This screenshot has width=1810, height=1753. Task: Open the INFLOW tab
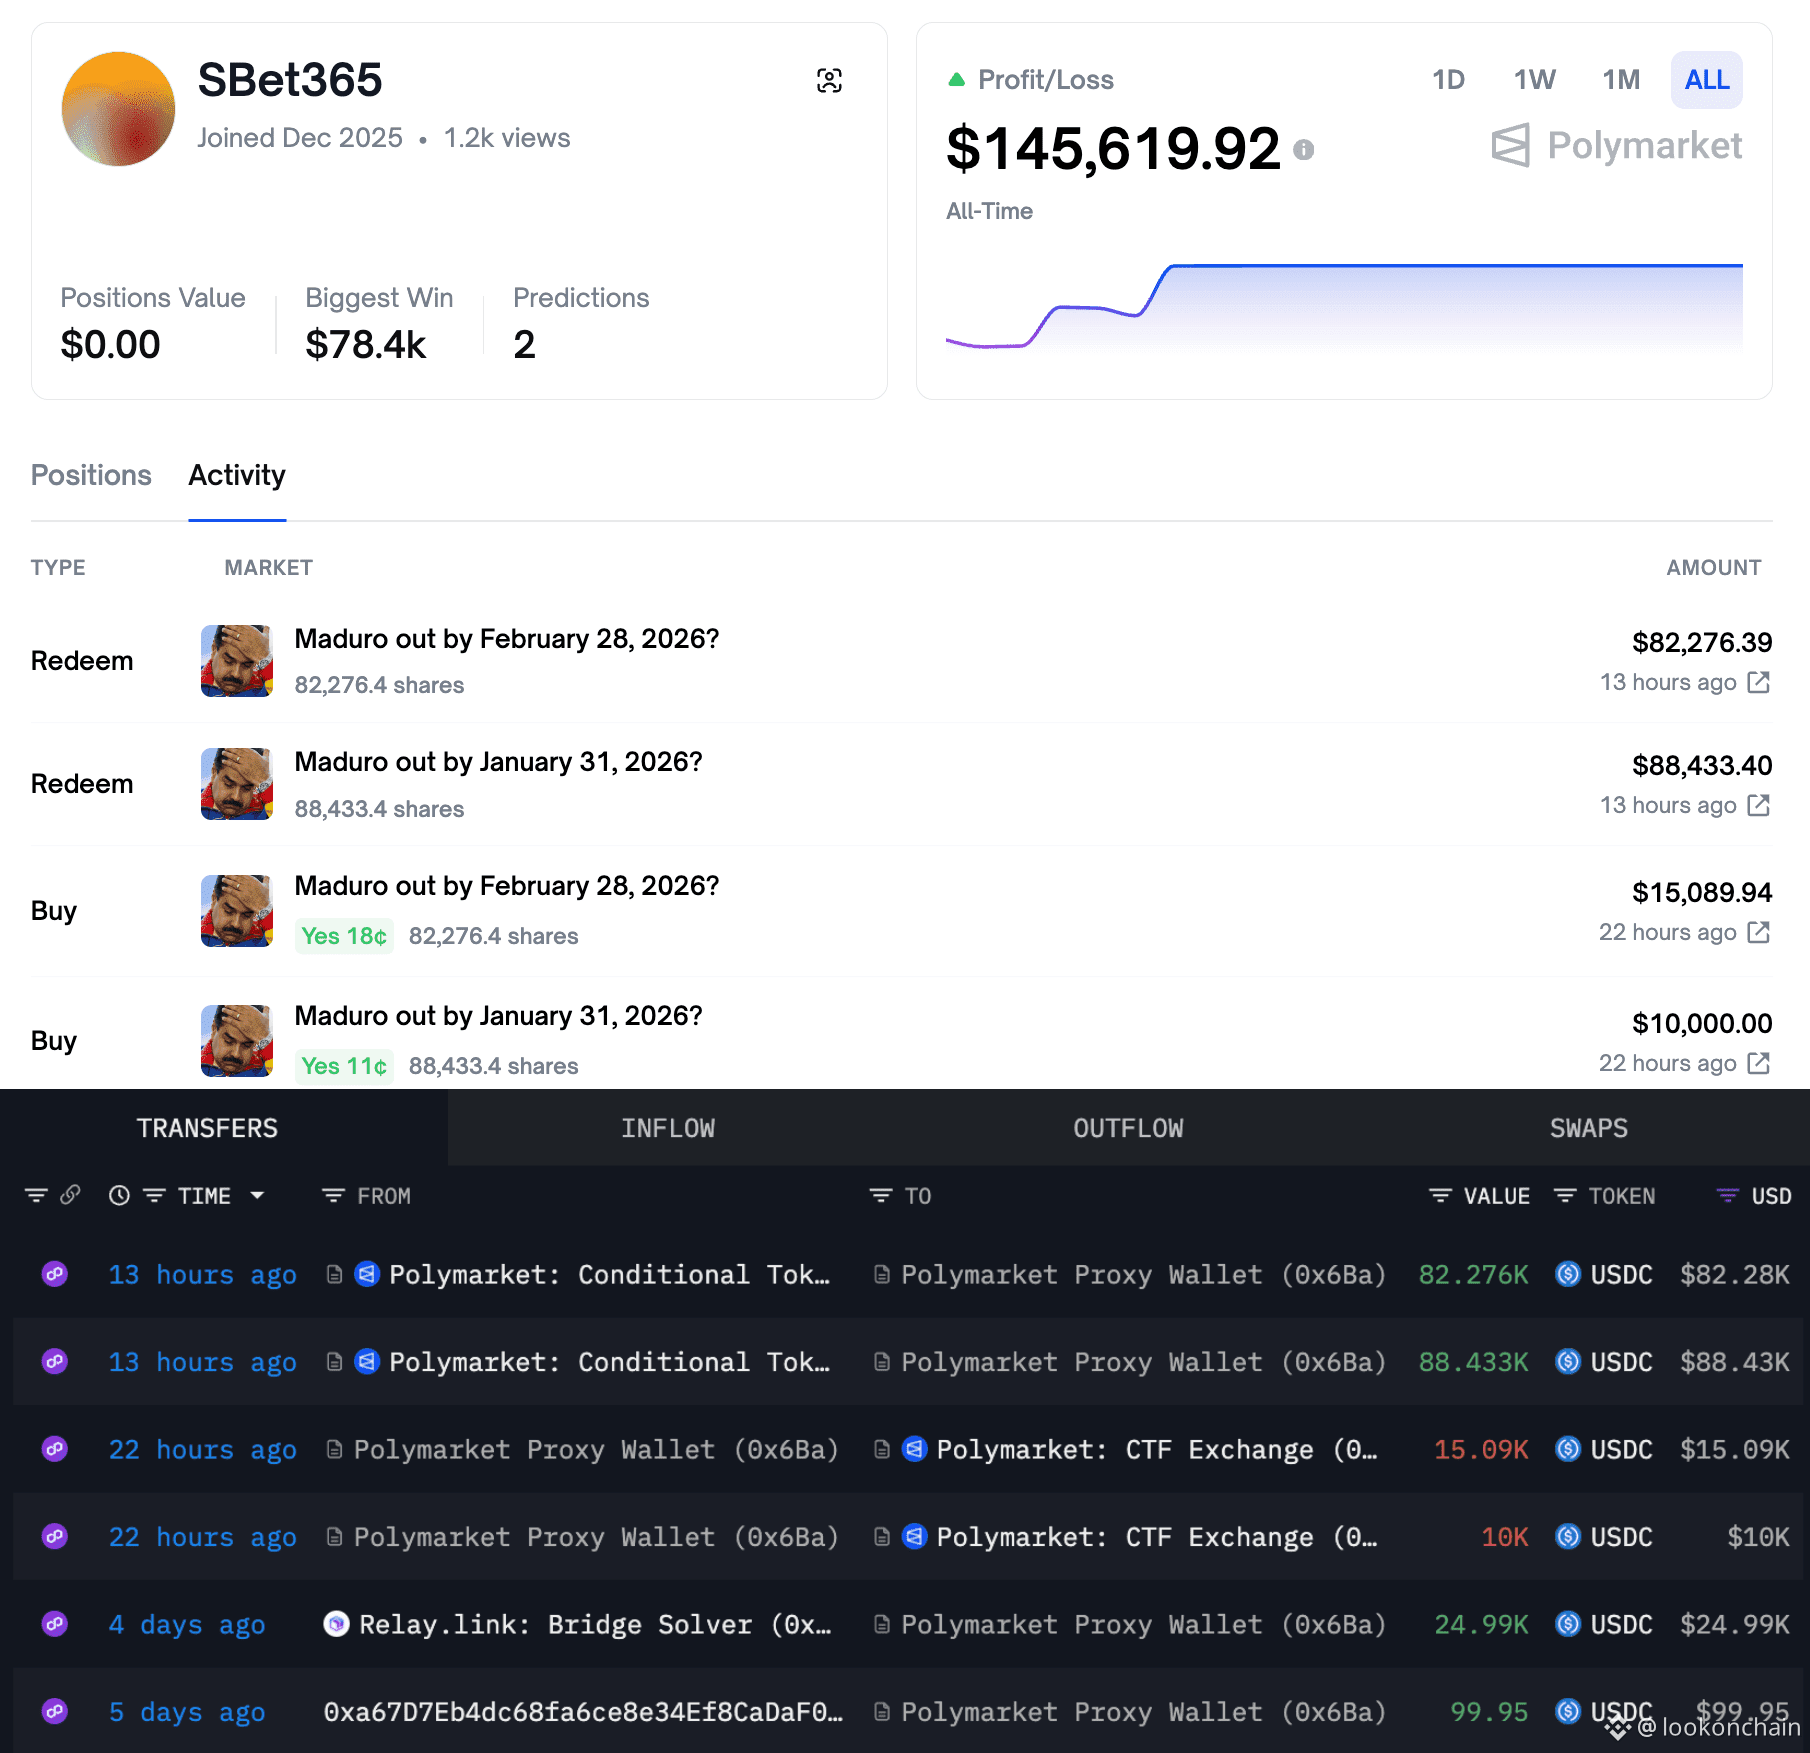coord(668,1128)
